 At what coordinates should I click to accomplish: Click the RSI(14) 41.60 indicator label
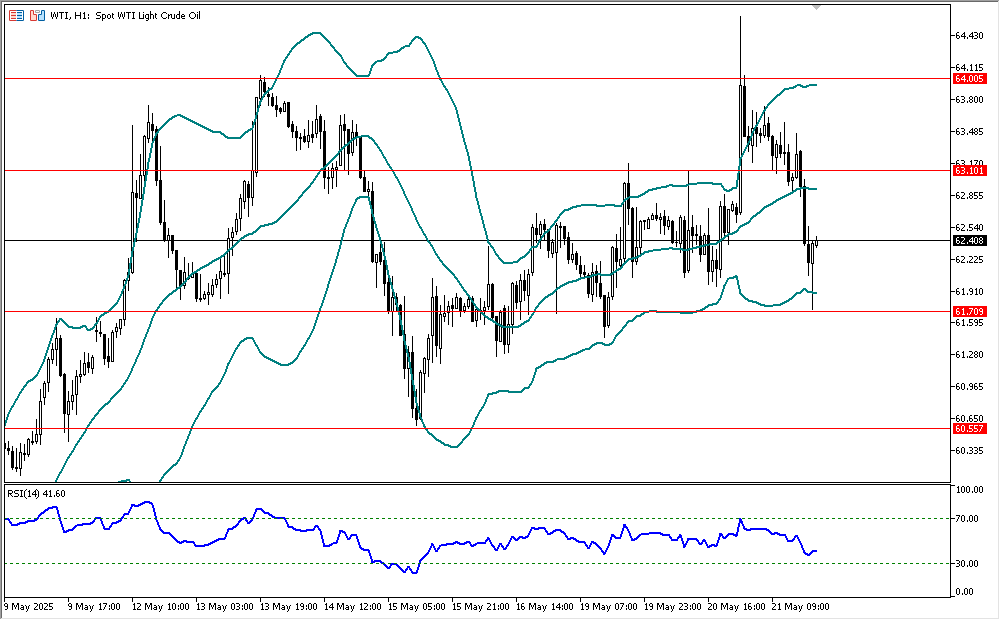point(36,494)
